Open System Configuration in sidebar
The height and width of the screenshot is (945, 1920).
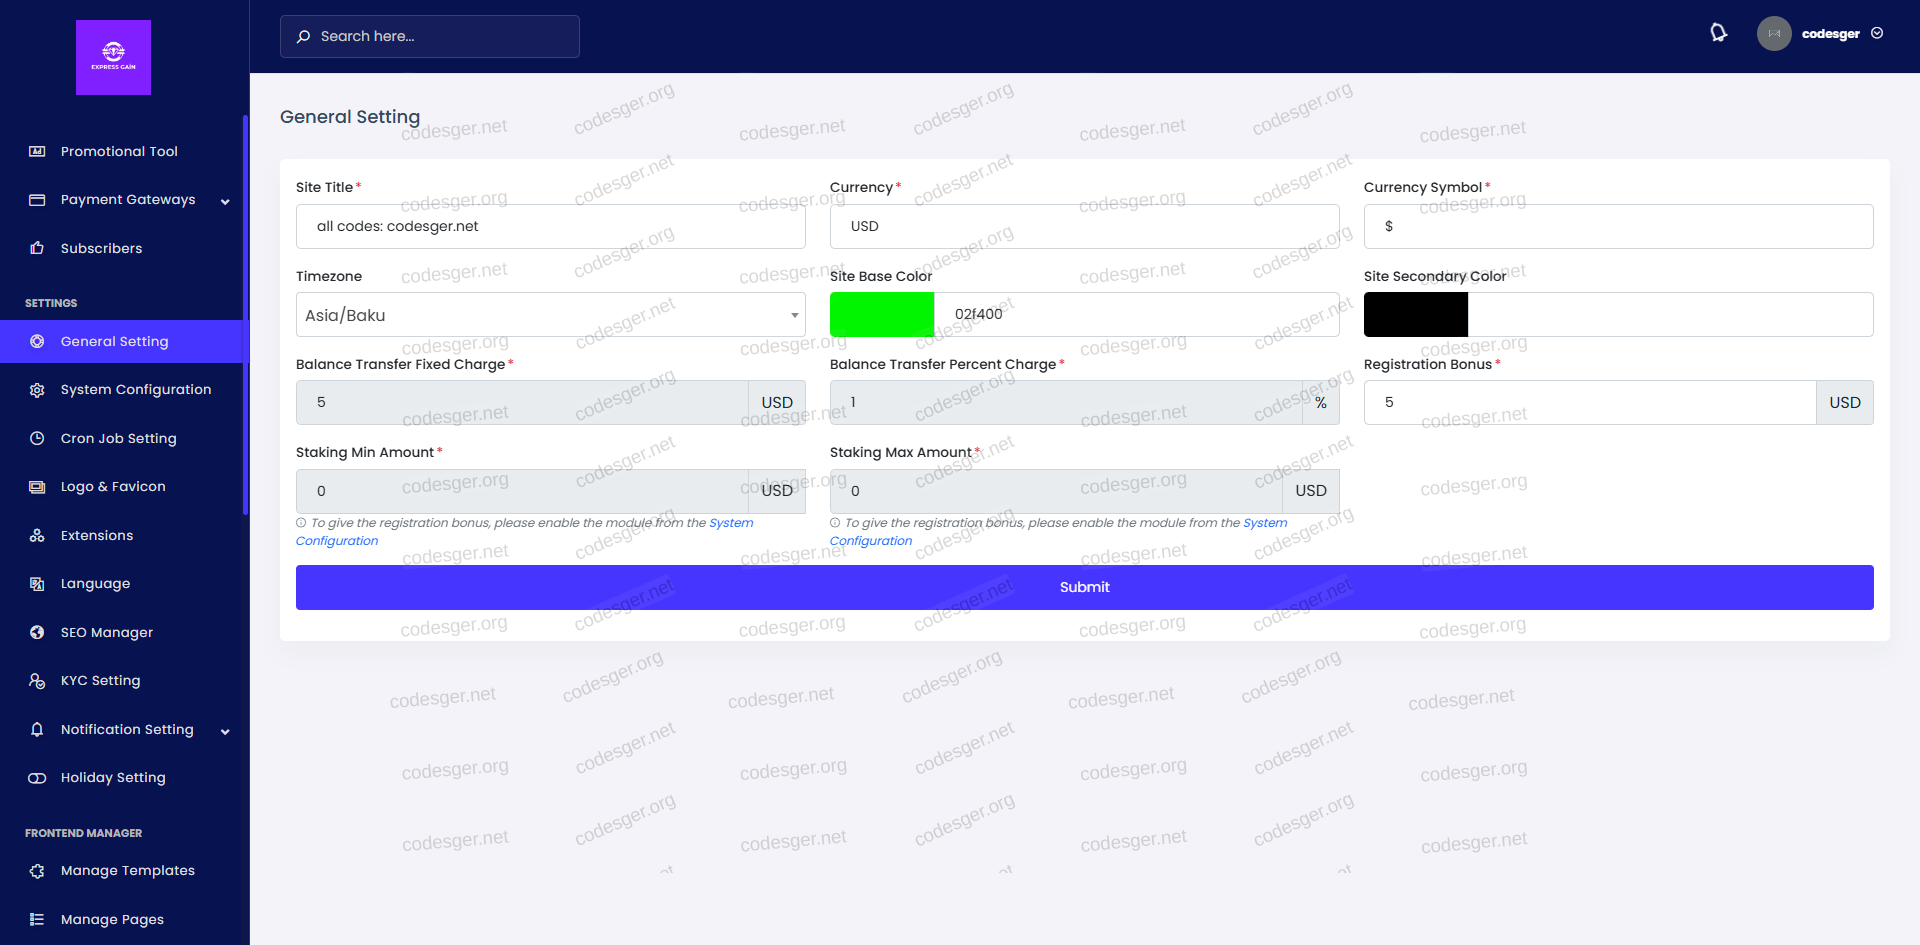point(135,390)
